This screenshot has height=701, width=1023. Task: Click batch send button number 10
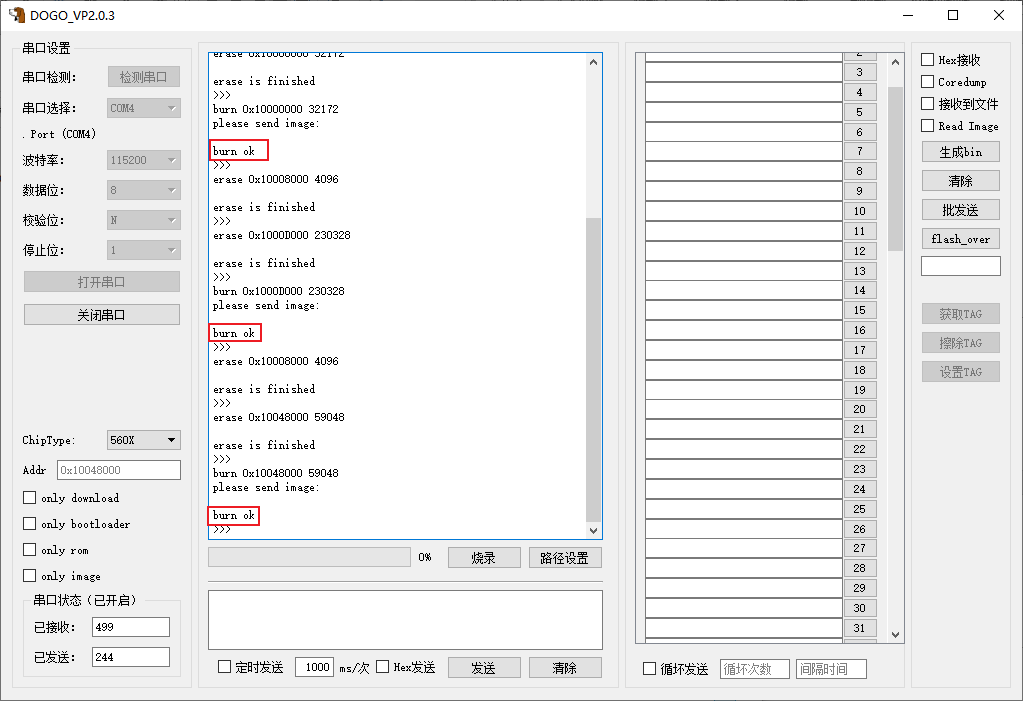(x=860, y=211)
